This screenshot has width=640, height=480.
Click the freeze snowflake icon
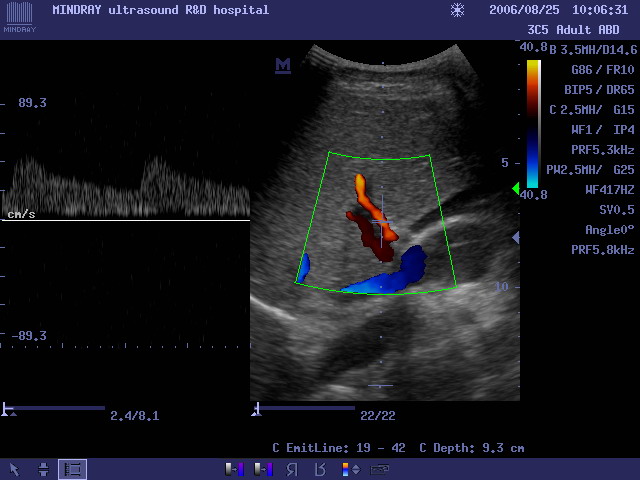pyautogui.click(x=458, y=10)
